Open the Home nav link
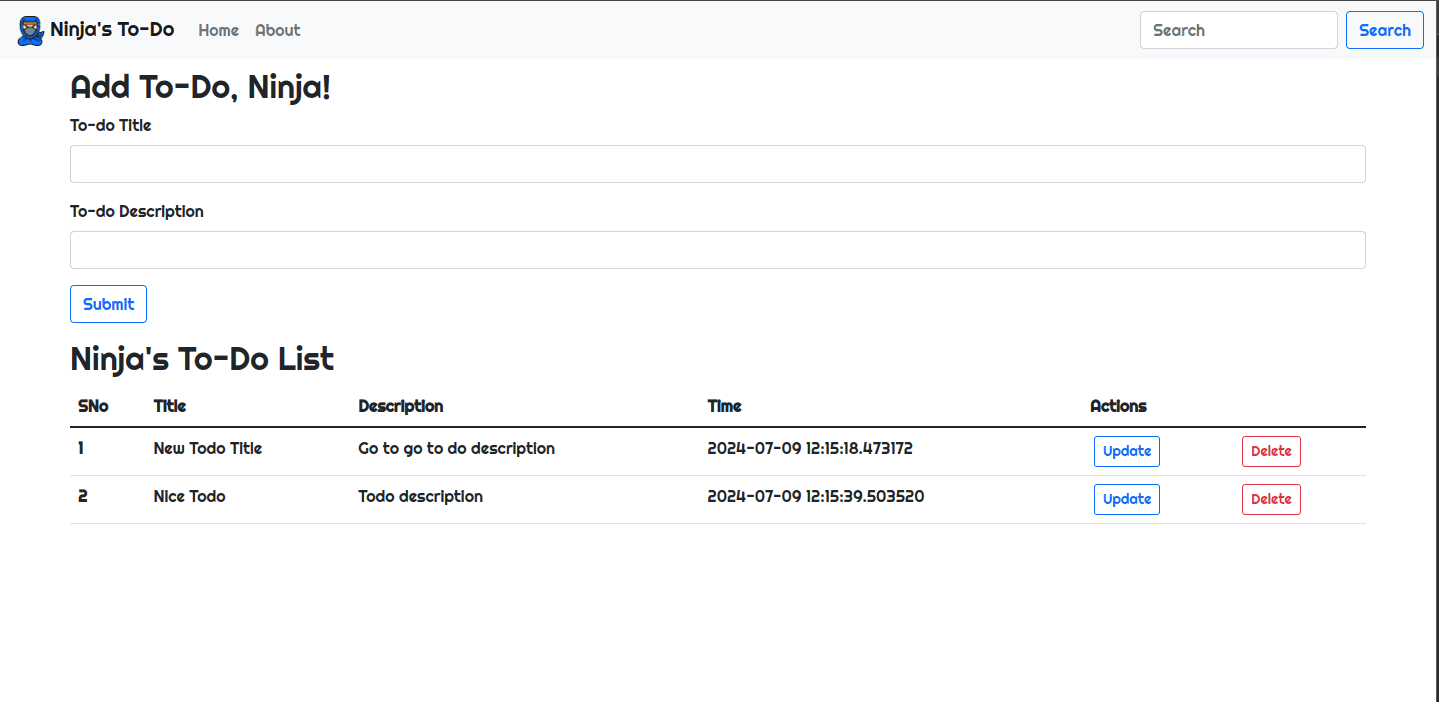Image resolution: width=1439 pixels, height=702 pixels. (218, 30)
